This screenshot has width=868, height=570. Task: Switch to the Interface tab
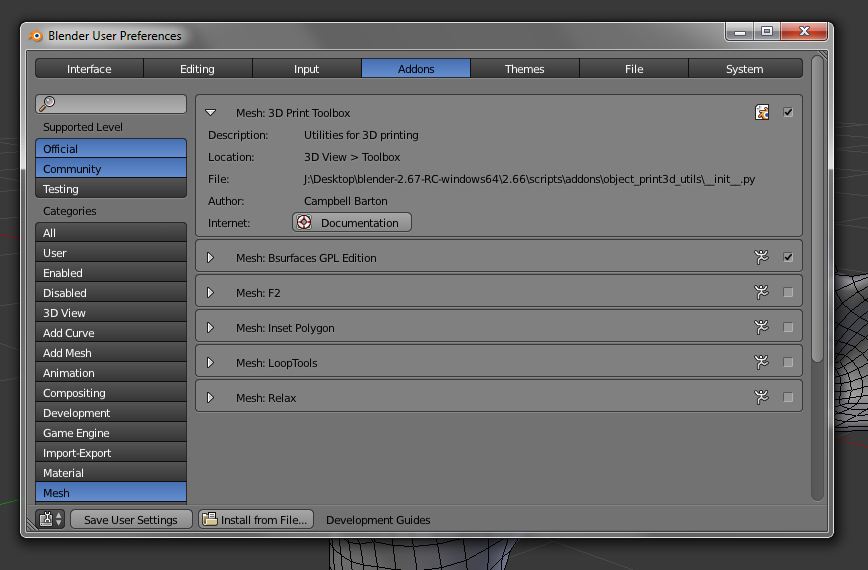tap(89, 69)
